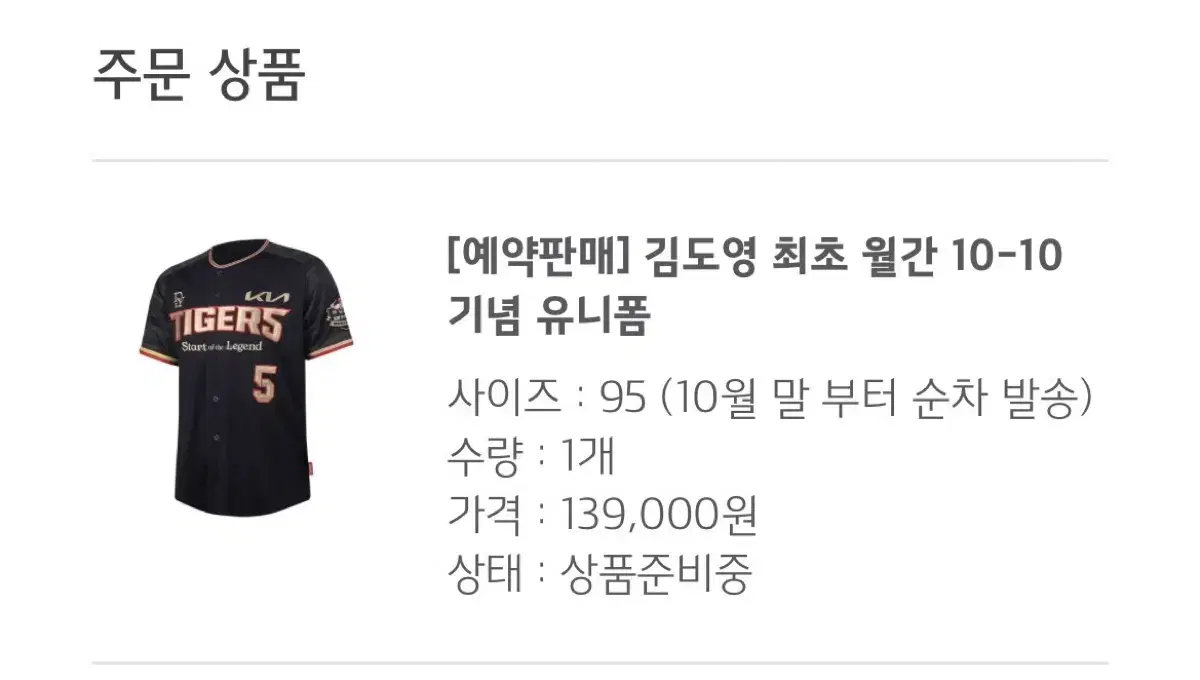1200x680 pixels.
Task: Click the quantity value 1개
Action: (x=588, y=458)
